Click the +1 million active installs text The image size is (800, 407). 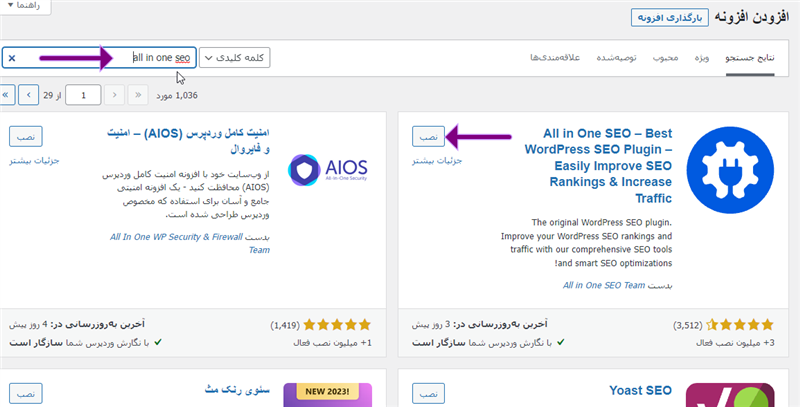click(332, 343)
